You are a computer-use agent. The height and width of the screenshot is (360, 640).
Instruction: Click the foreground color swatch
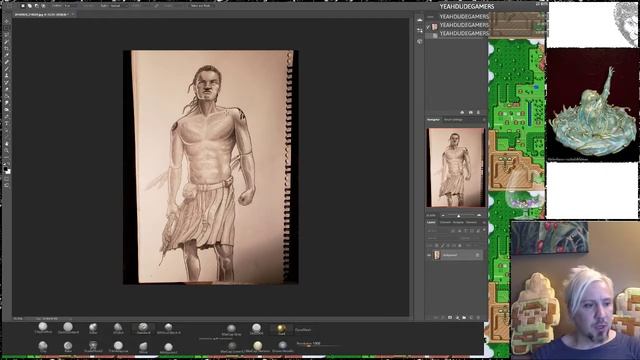point(5,169)
